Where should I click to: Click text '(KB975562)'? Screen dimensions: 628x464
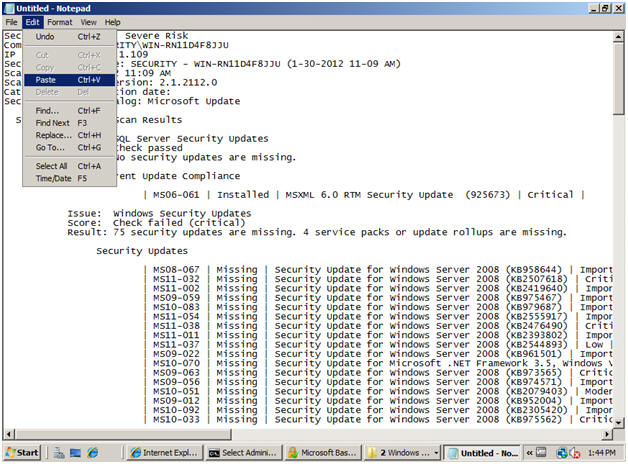pos(533,420)
